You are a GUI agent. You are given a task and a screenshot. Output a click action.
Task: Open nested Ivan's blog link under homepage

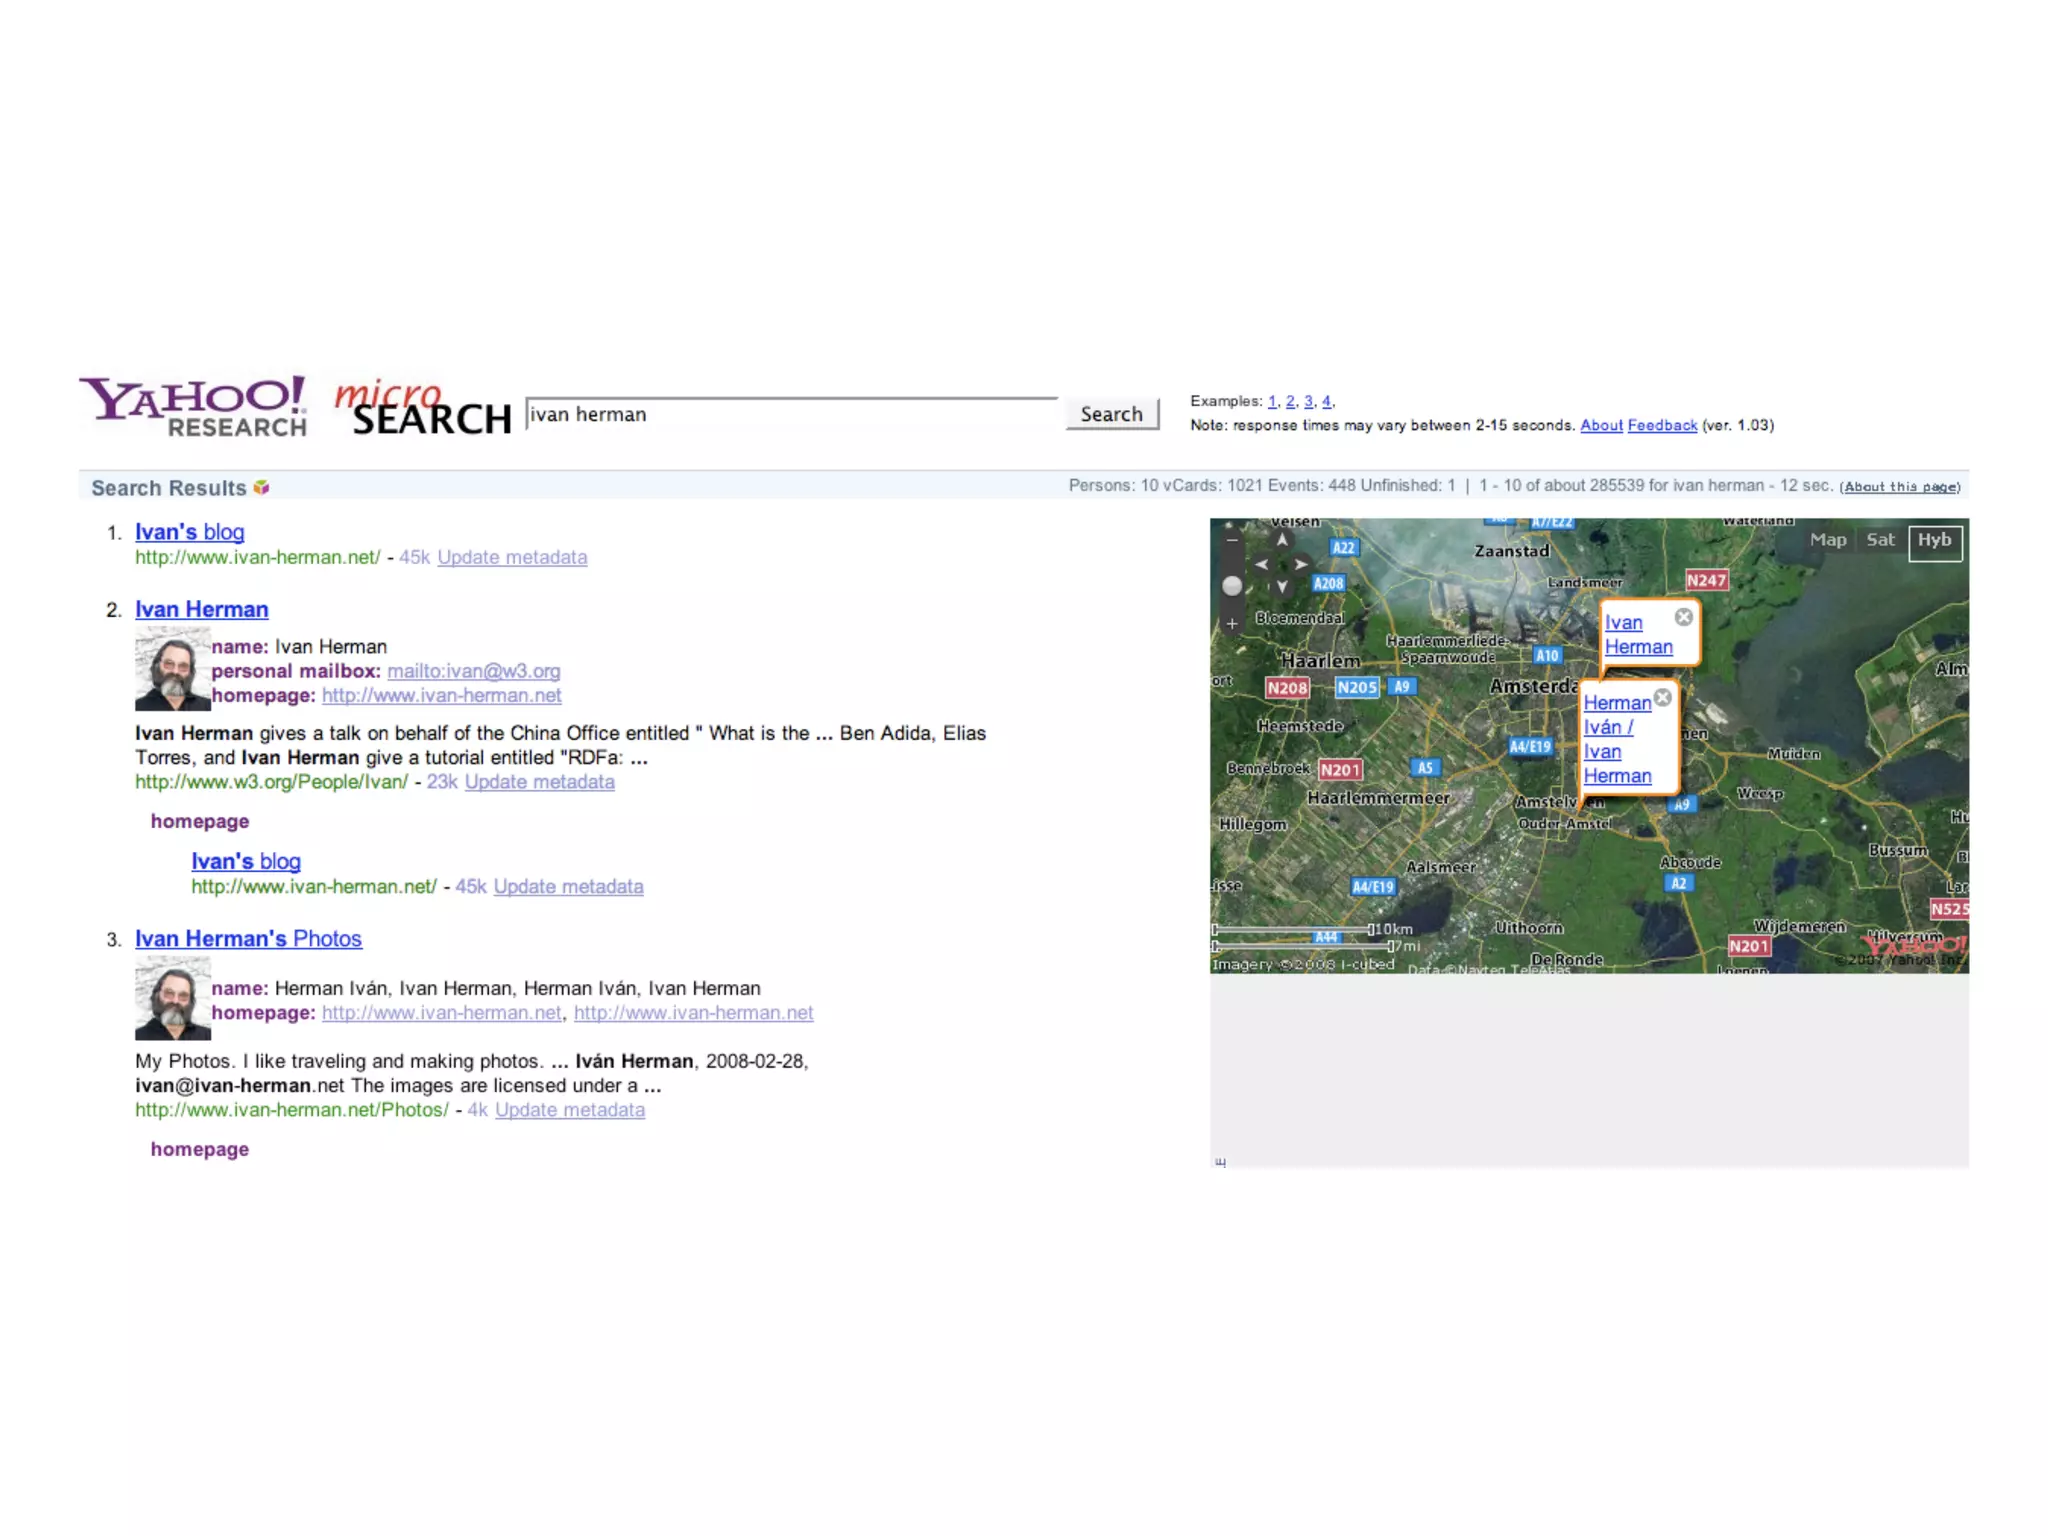[246, 861]
